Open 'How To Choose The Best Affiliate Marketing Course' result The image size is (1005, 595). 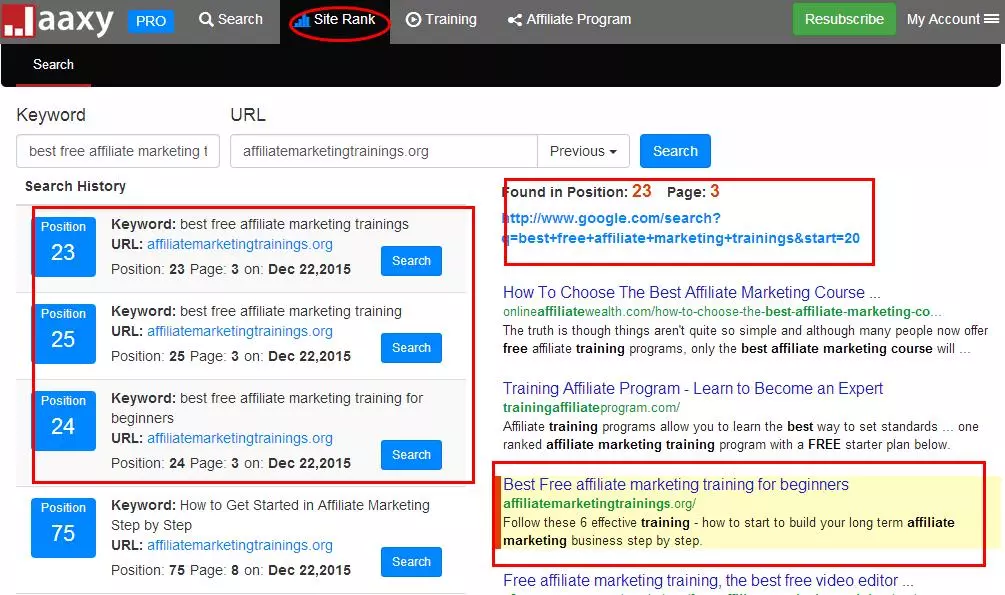click(x=691, y=292)
